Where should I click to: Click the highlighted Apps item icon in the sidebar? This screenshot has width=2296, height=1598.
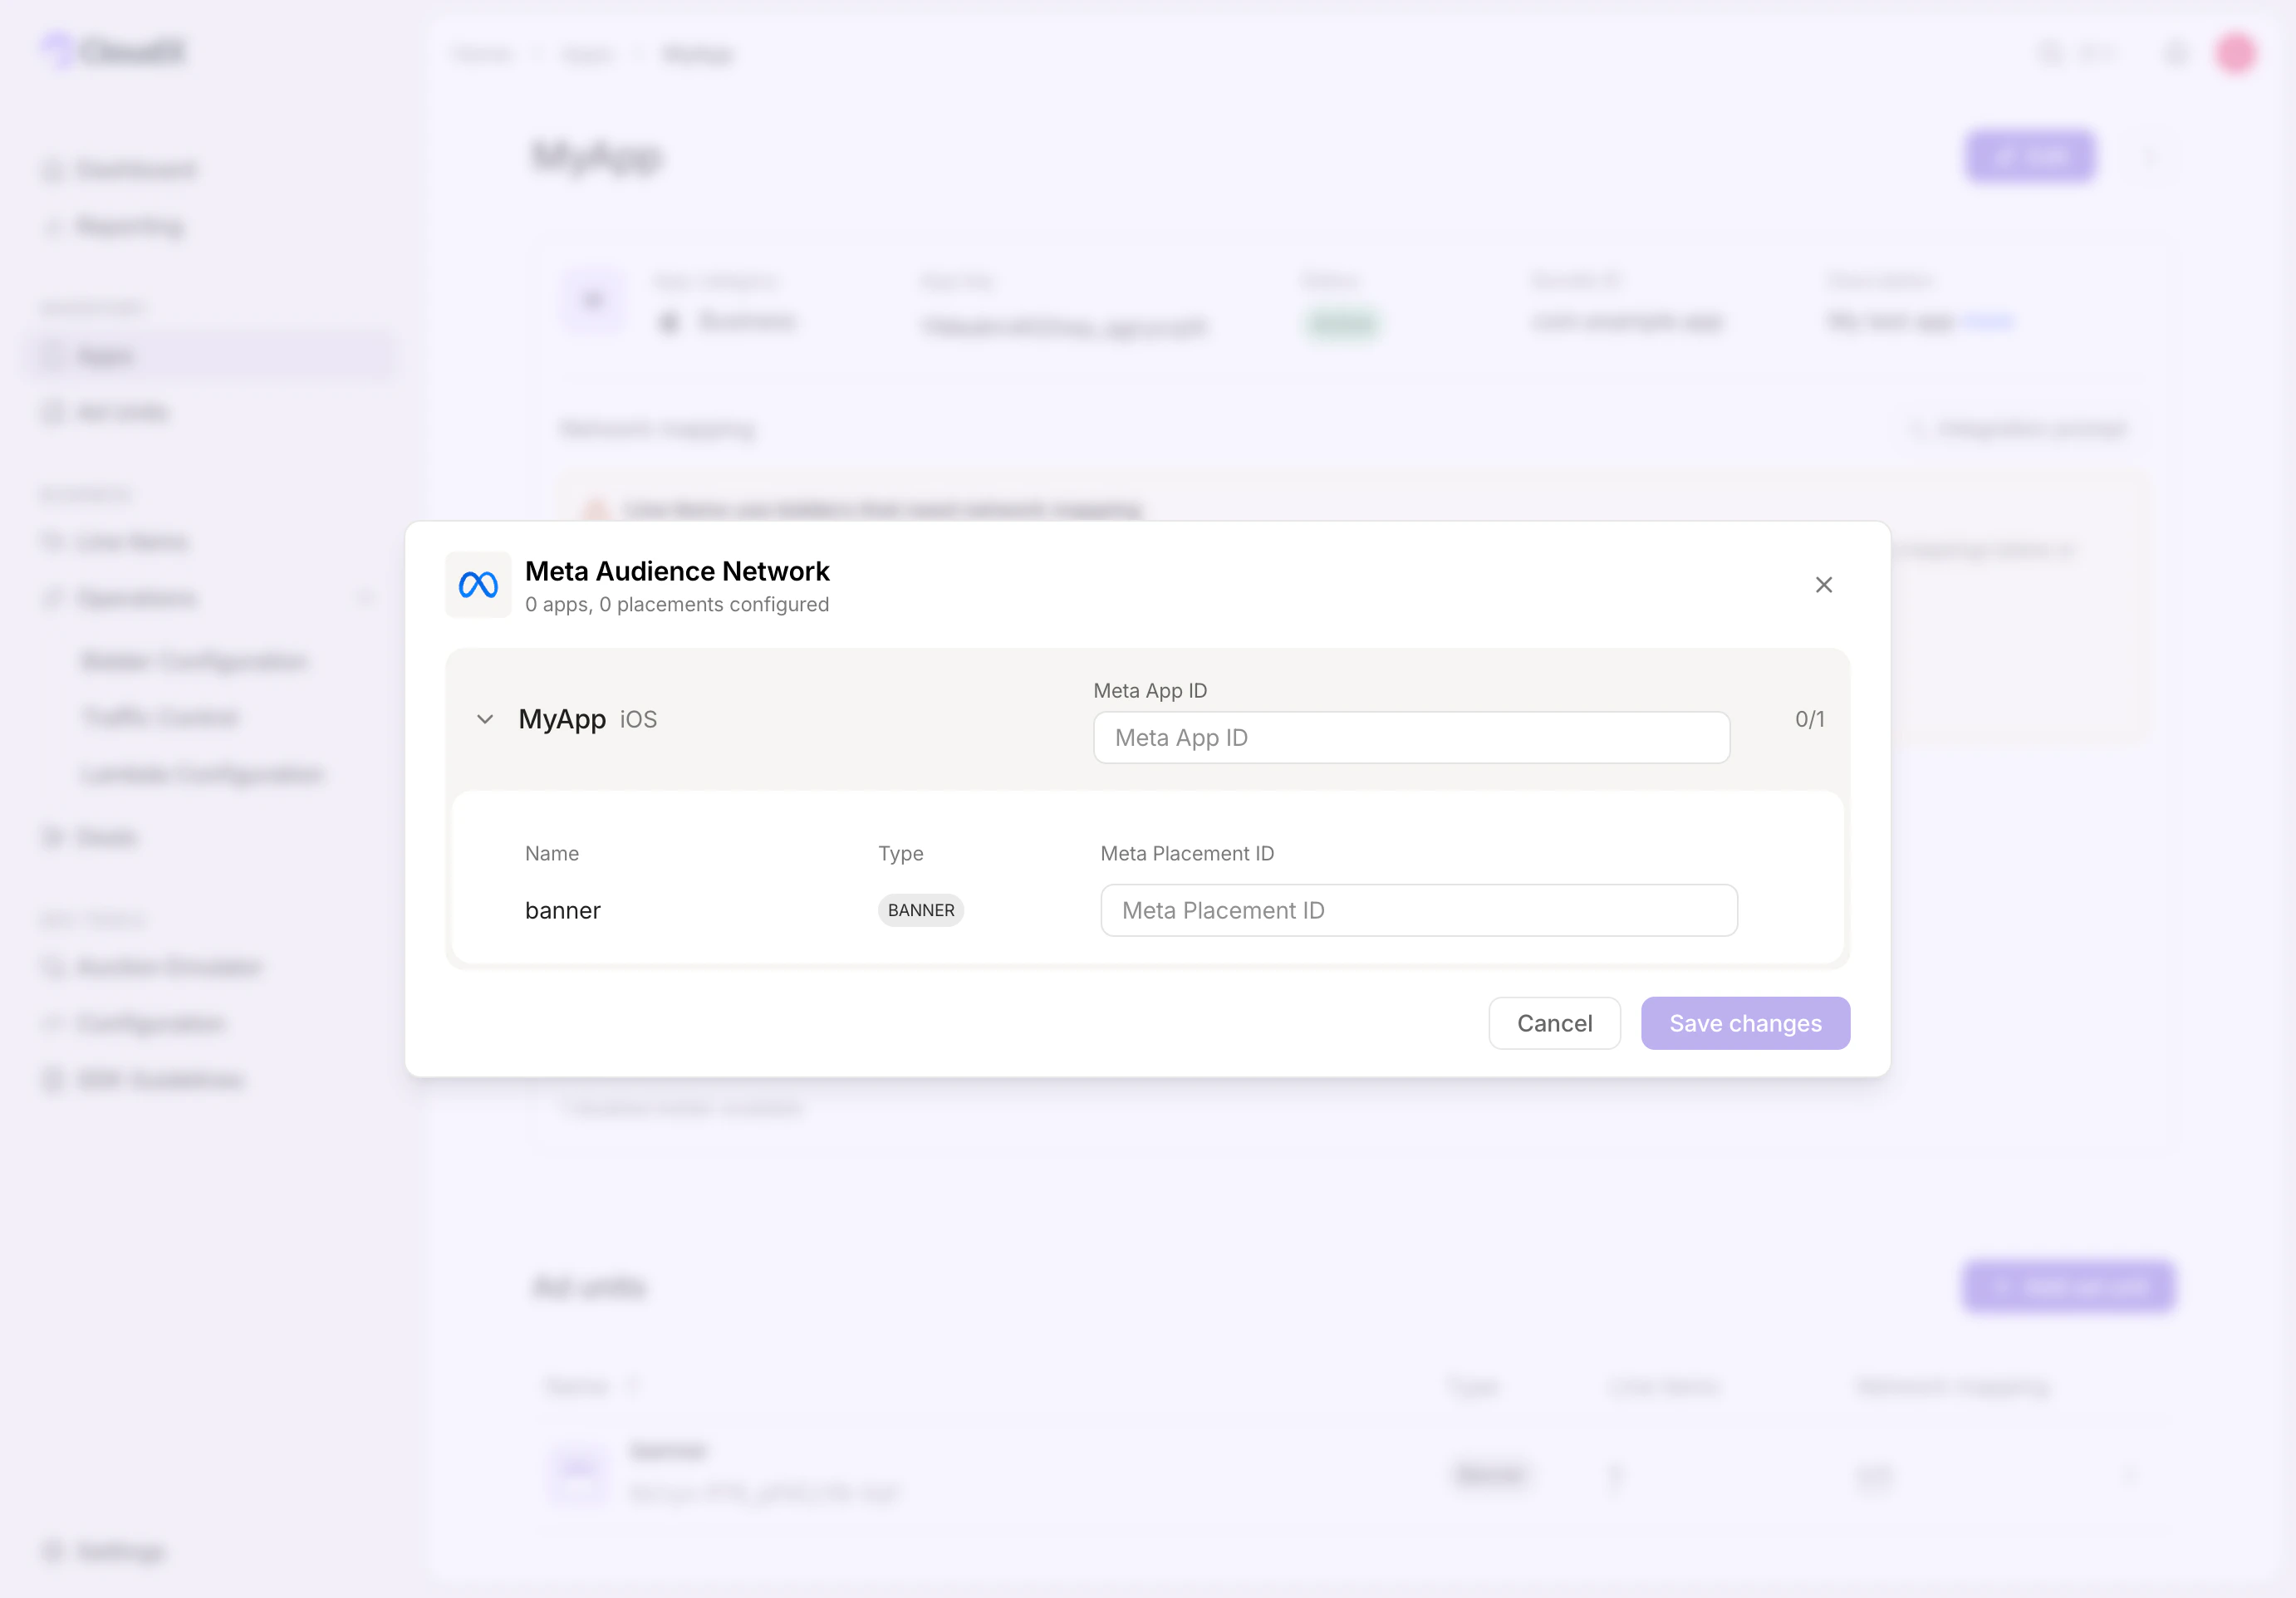click(x=53, y=356)
